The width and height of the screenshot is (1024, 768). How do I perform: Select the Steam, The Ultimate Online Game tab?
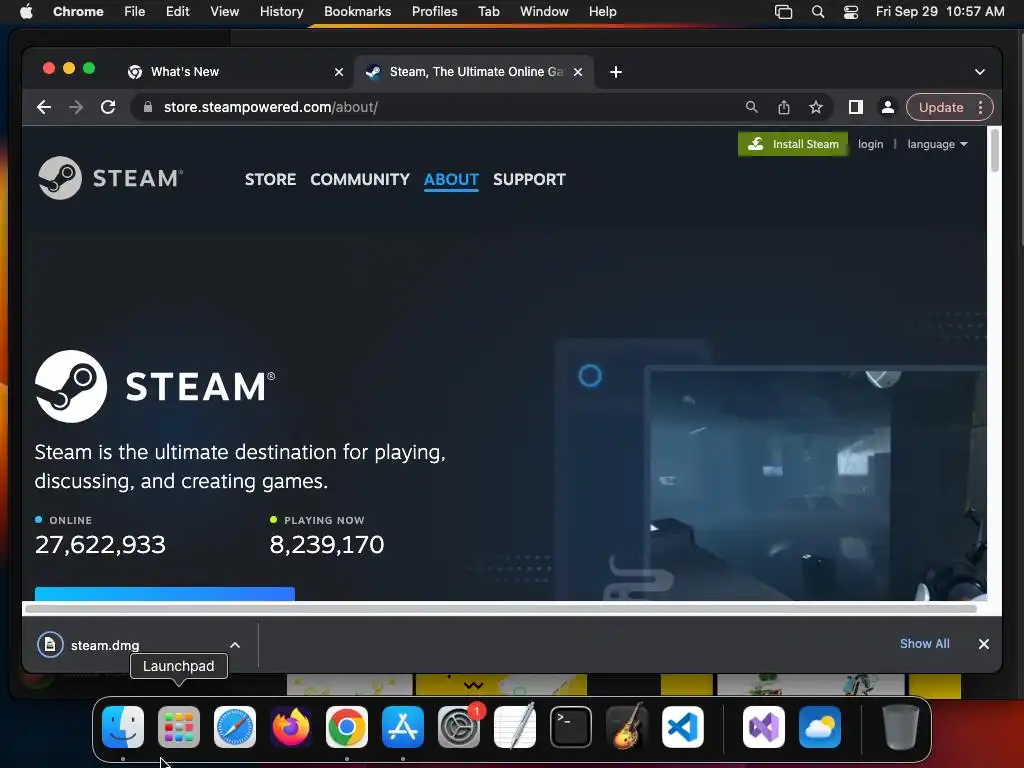[x=473, y=72]
